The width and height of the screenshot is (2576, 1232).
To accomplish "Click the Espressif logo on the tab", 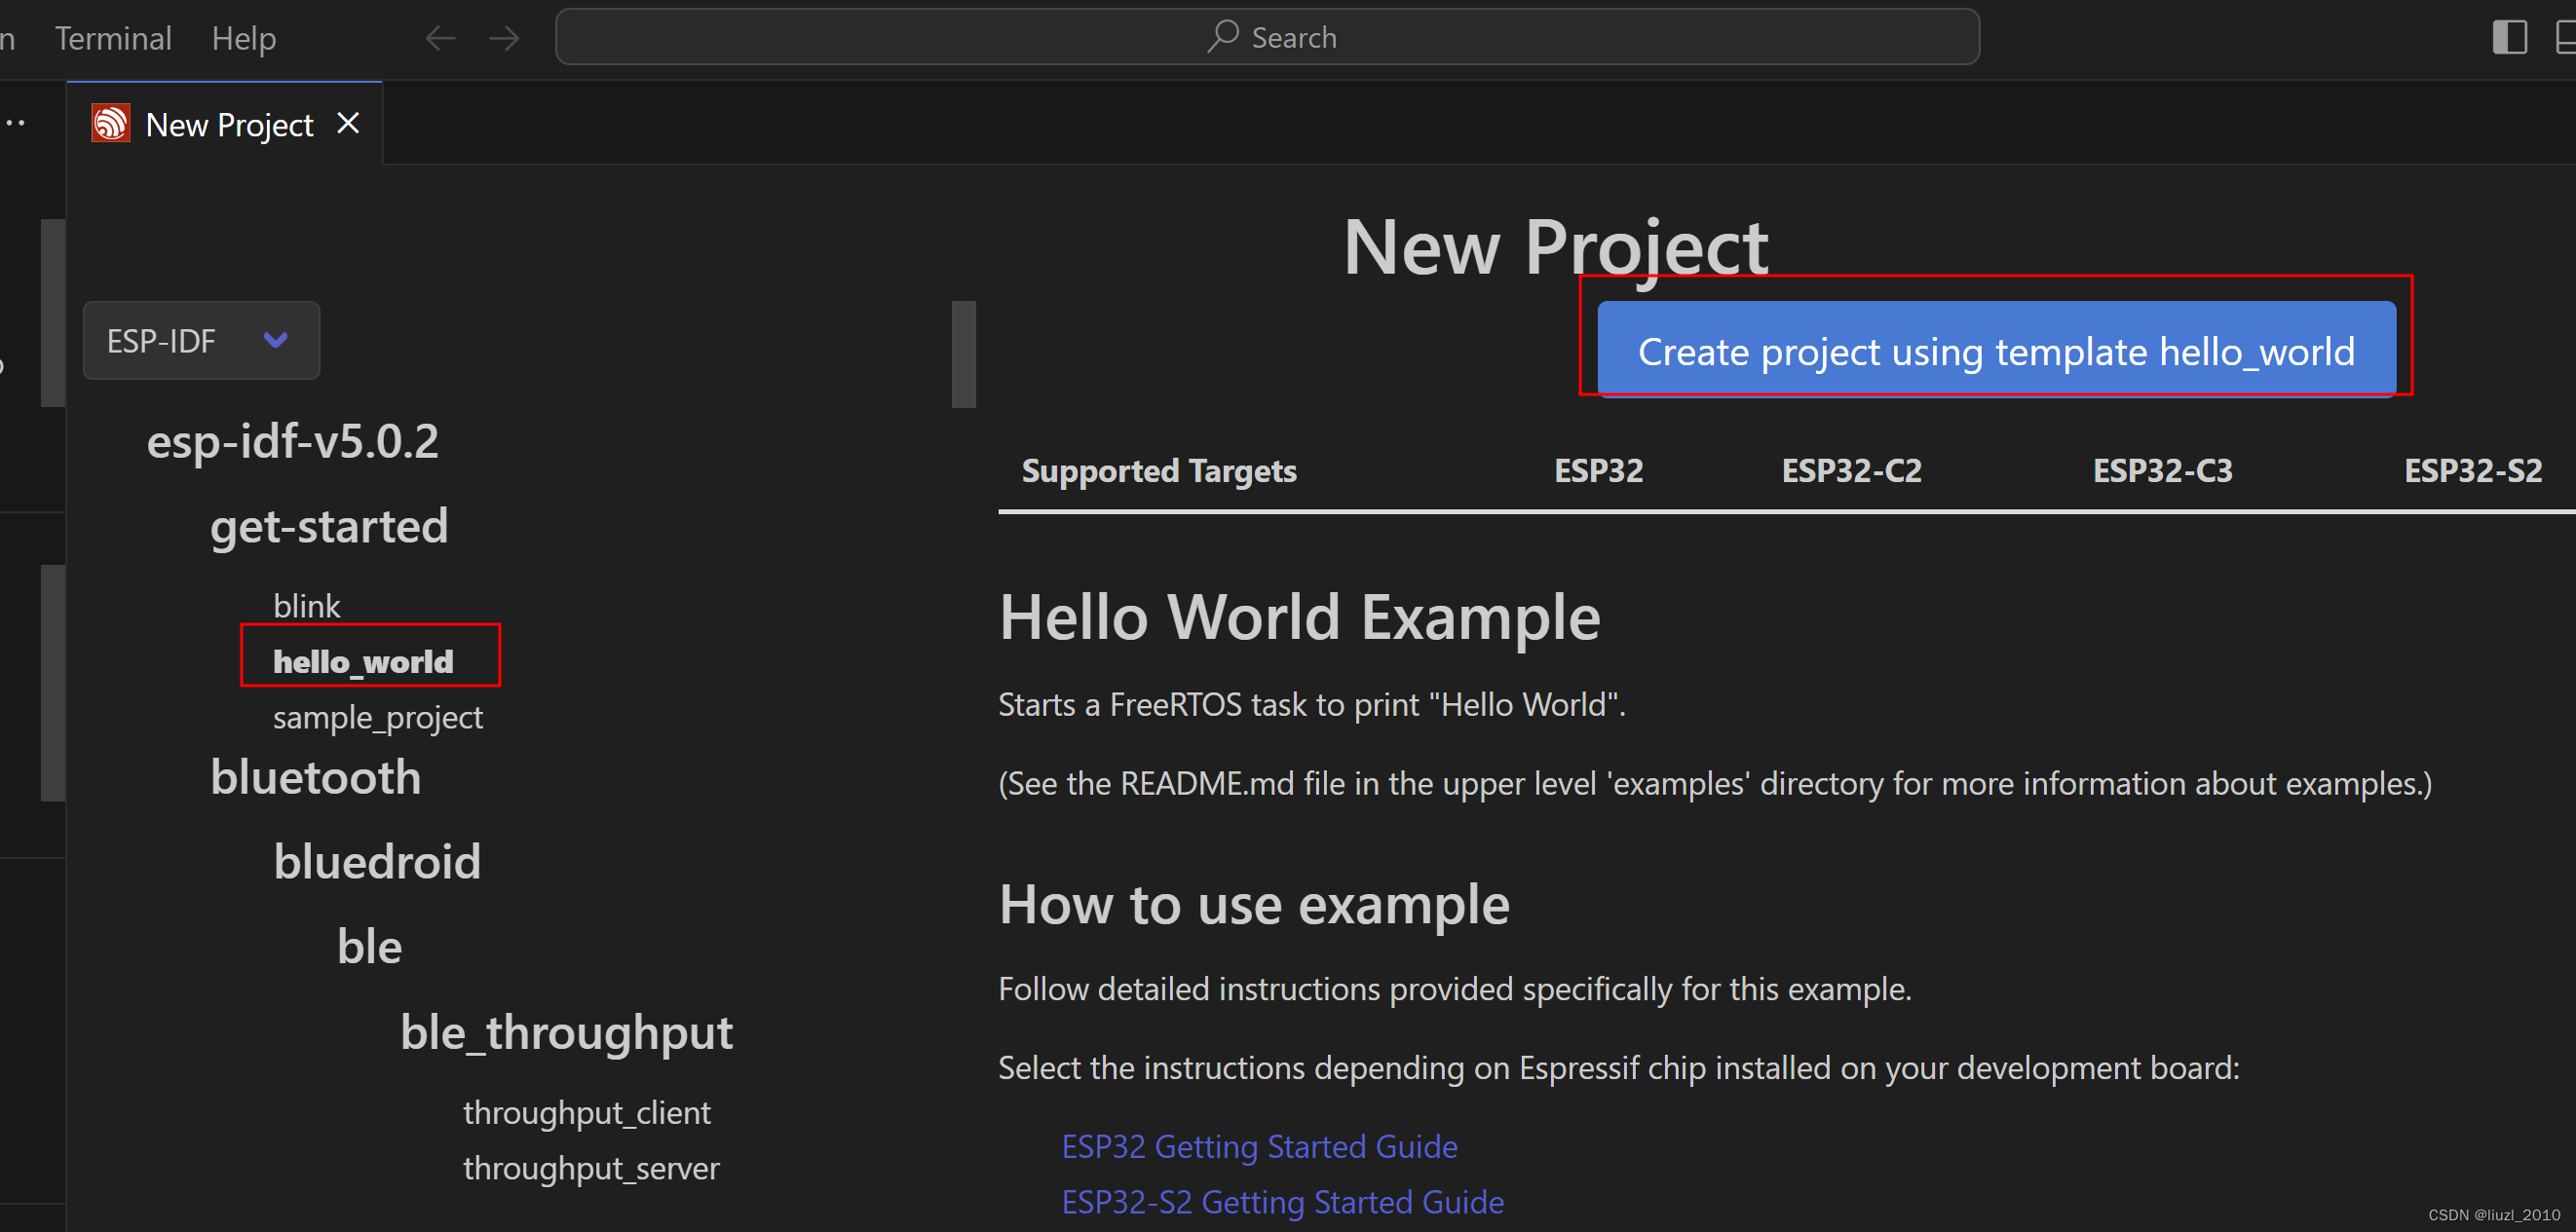I will coord(111,124).
